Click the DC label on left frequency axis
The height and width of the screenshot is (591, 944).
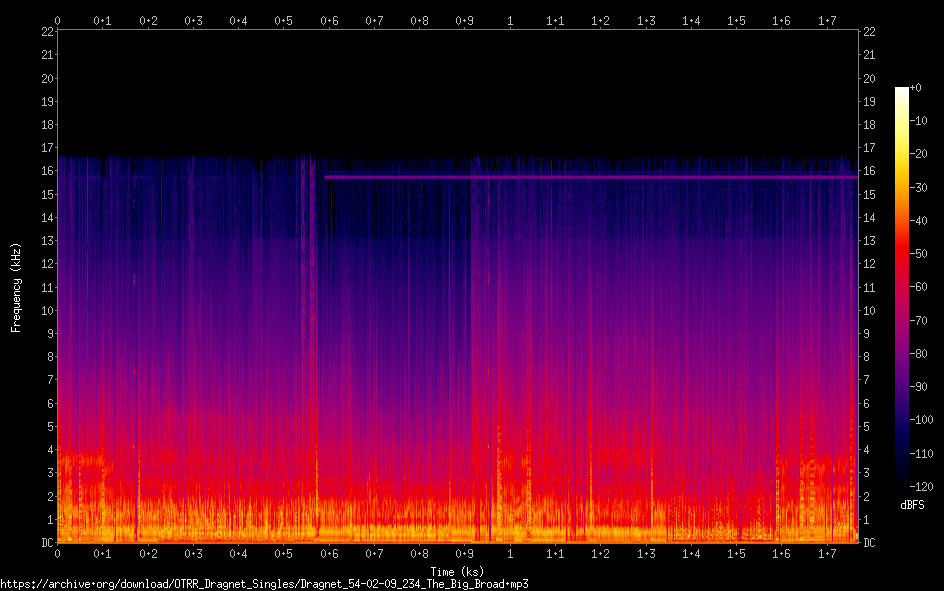pyautogui.click(x=45, y=543)
